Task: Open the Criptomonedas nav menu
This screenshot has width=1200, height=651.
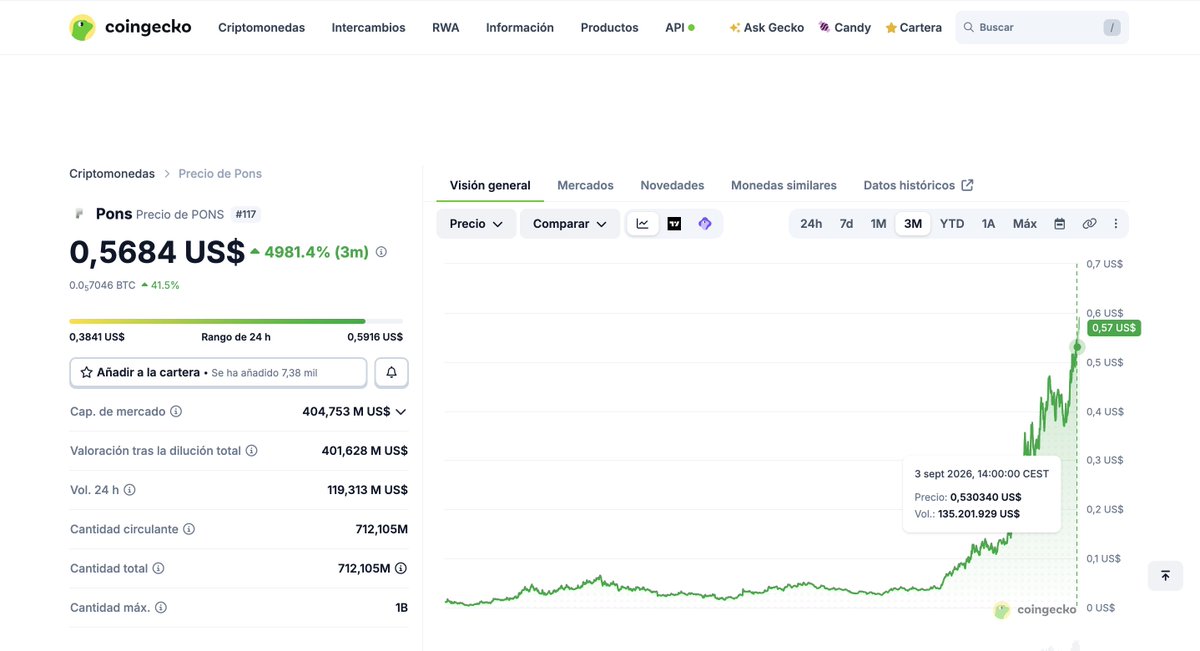Action: pyautogui.click(x=262, y=28)
